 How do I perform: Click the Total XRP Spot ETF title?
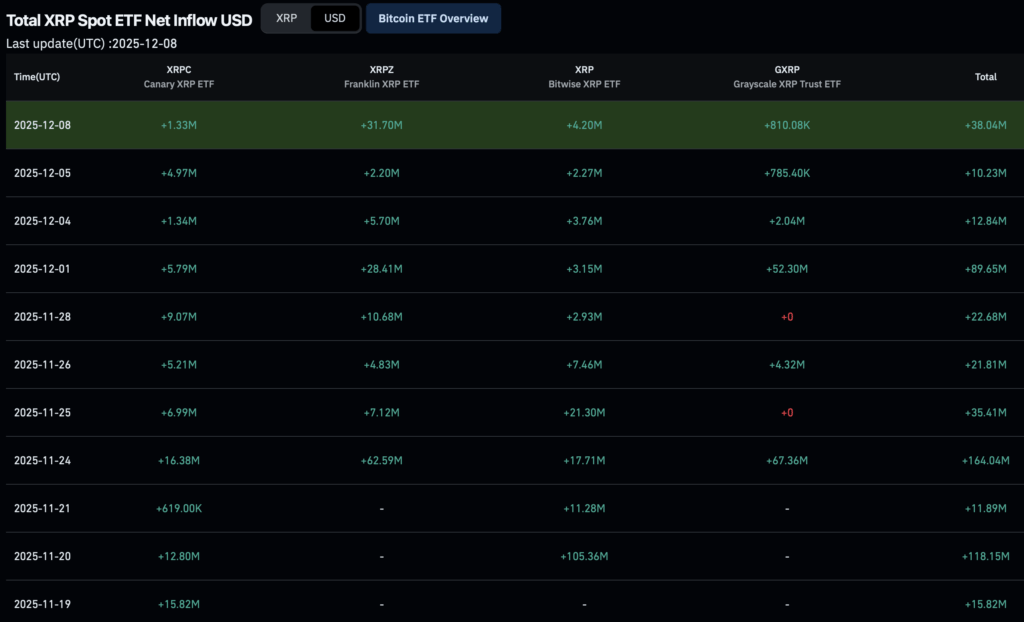click(128, 18)
